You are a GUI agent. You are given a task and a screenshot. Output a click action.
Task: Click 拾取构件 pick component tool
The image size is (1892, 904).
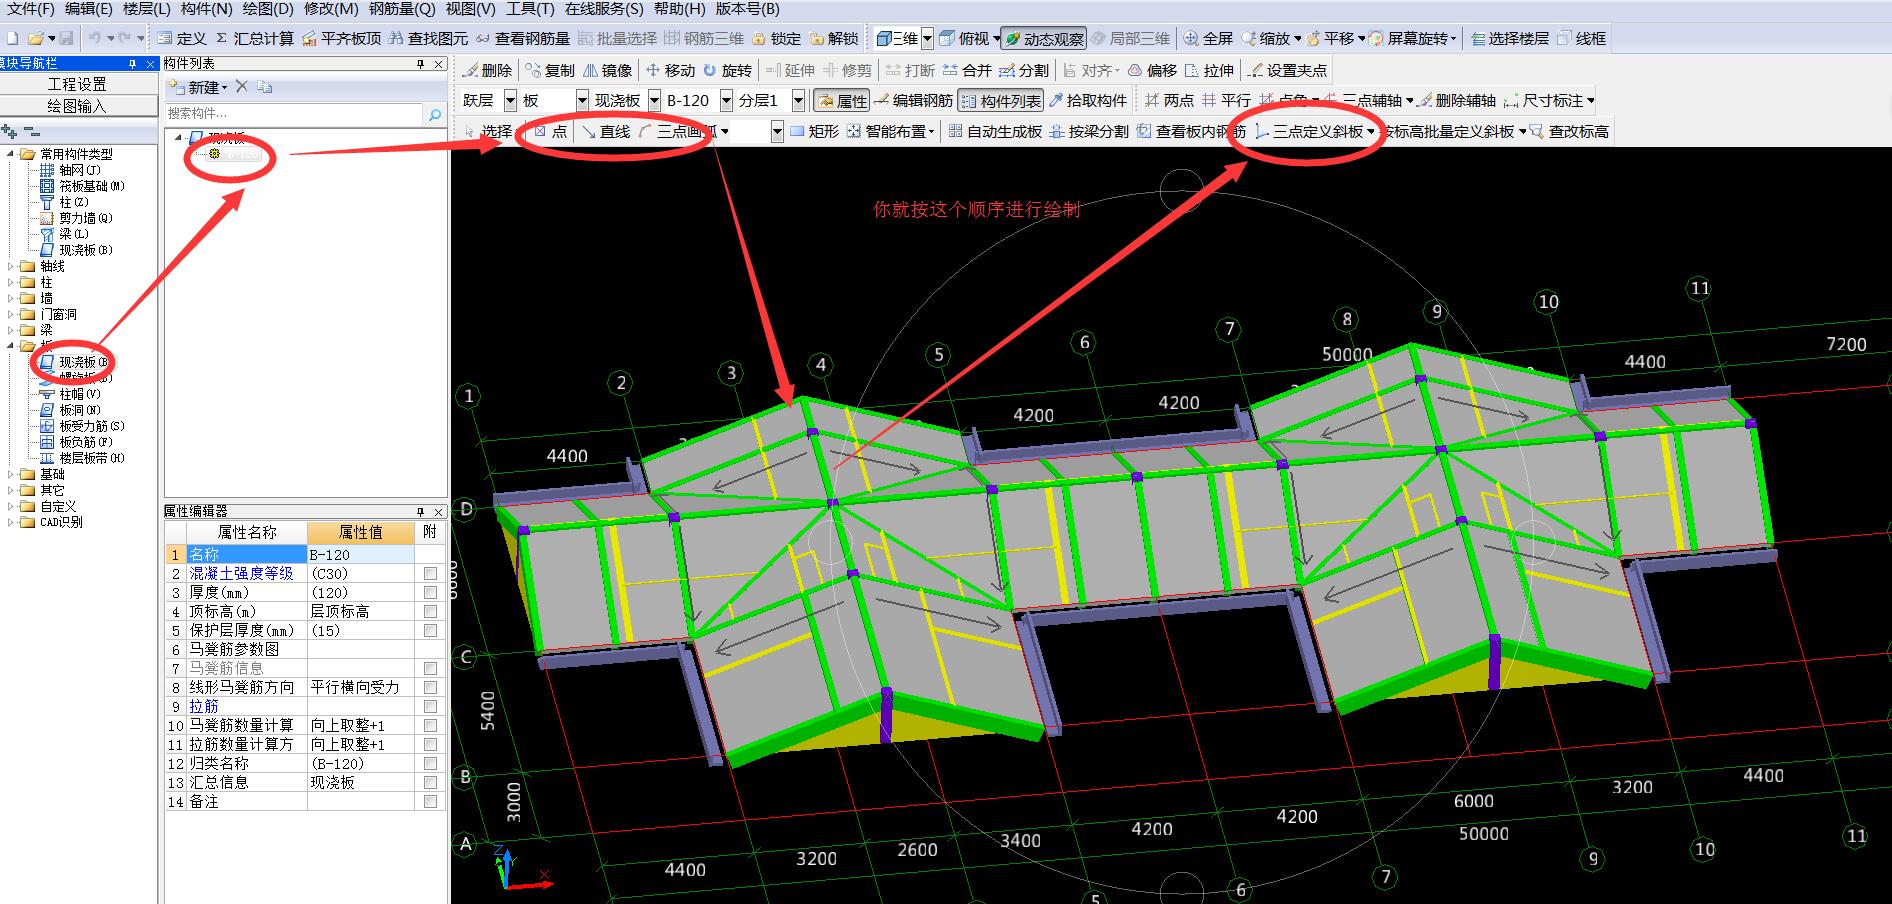(1088, 100)
